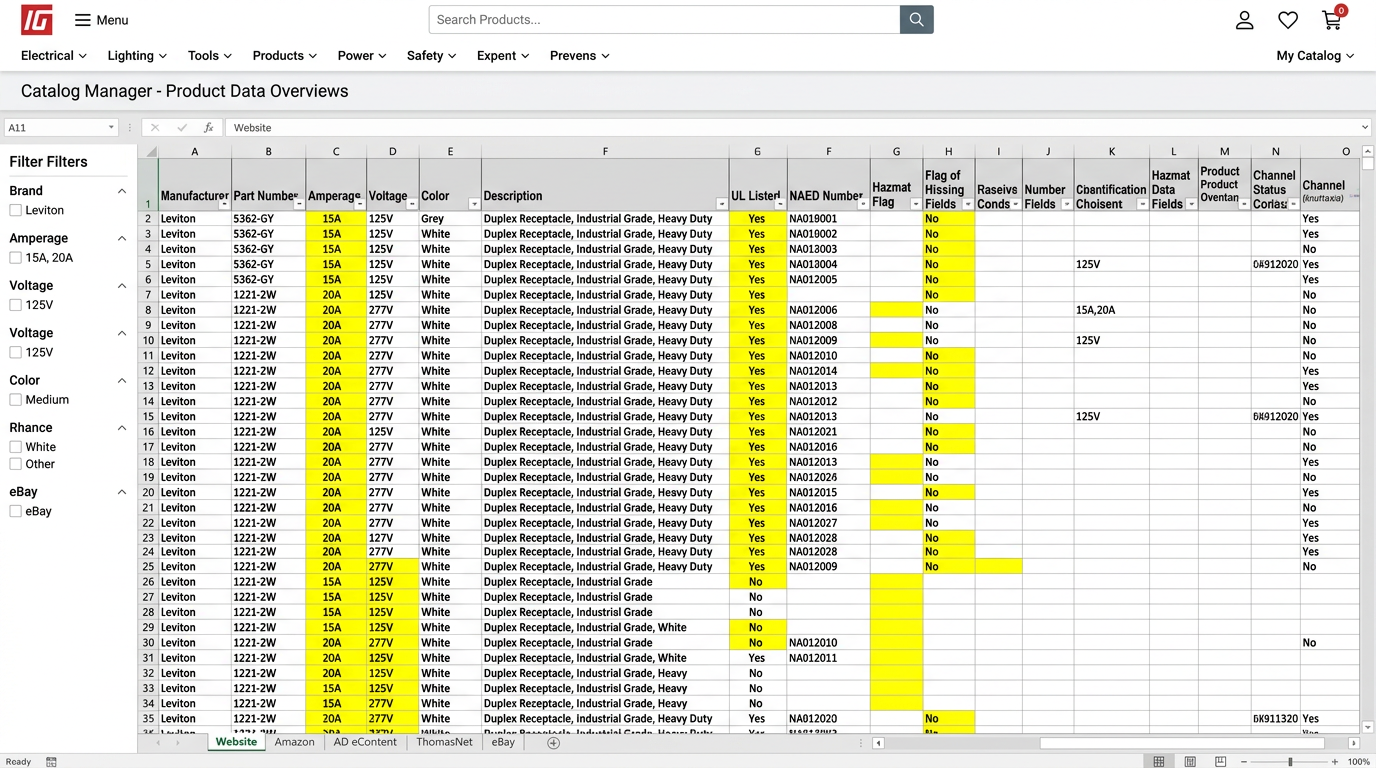Click the insert function fx icon
Screen dimensions: 1376x768
208,128
